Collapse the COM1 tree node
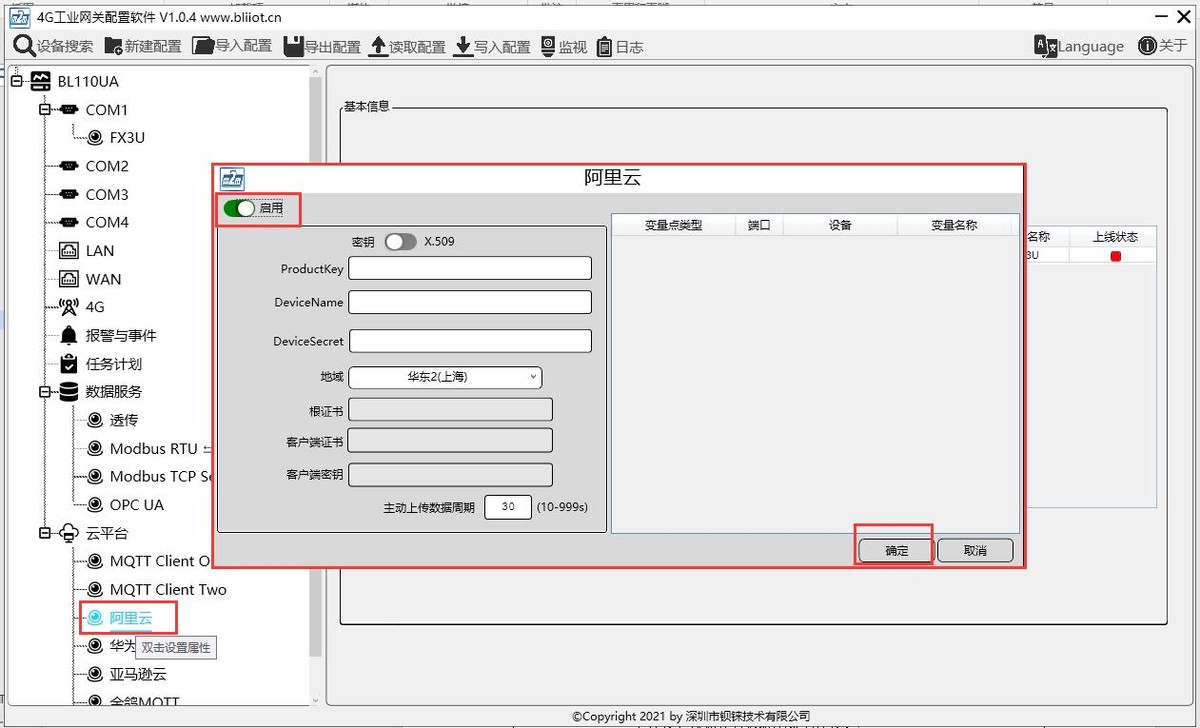The height and width of the screenshot is (728, 1200). (44, 109)
